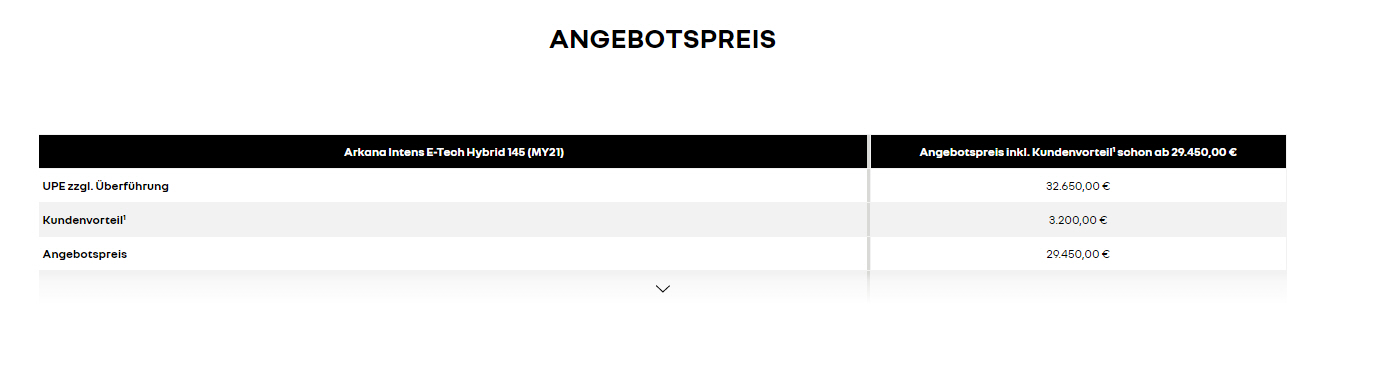Click the Arkana model name in header
Image resolution: width=1386 pixels, height=366 pixels.
click(x=365, y=152)
